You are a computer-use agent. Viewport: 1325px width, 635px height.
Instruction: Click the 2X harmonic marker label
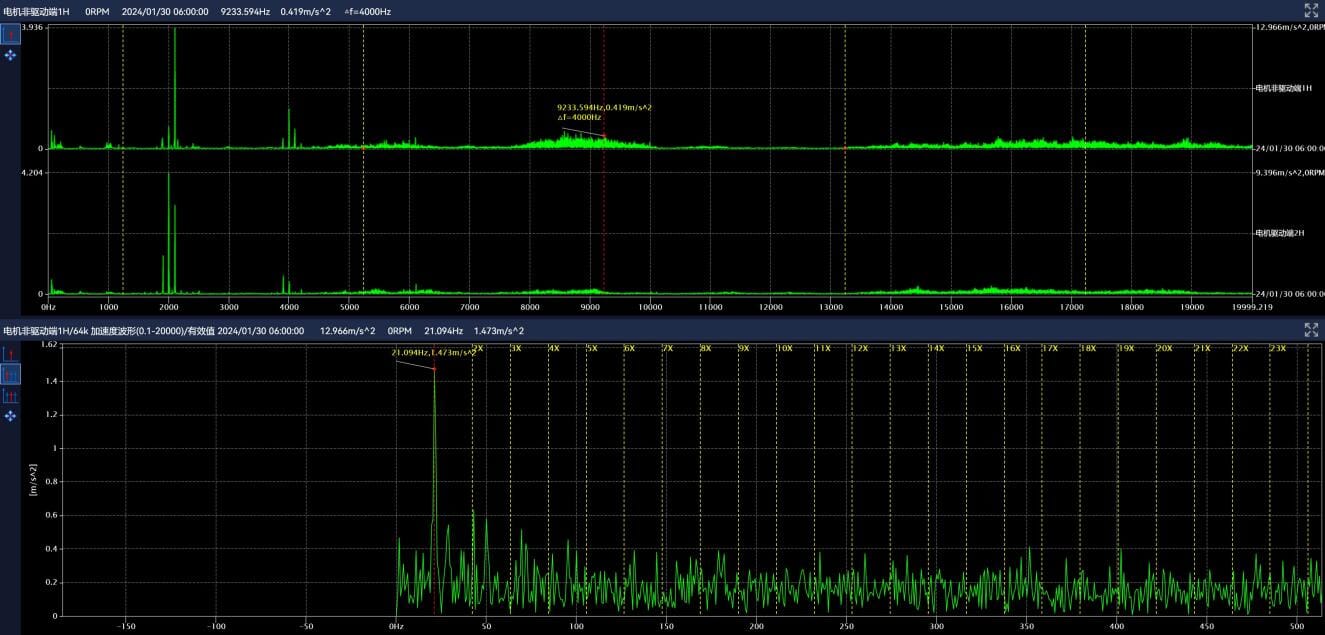point(477,348)
